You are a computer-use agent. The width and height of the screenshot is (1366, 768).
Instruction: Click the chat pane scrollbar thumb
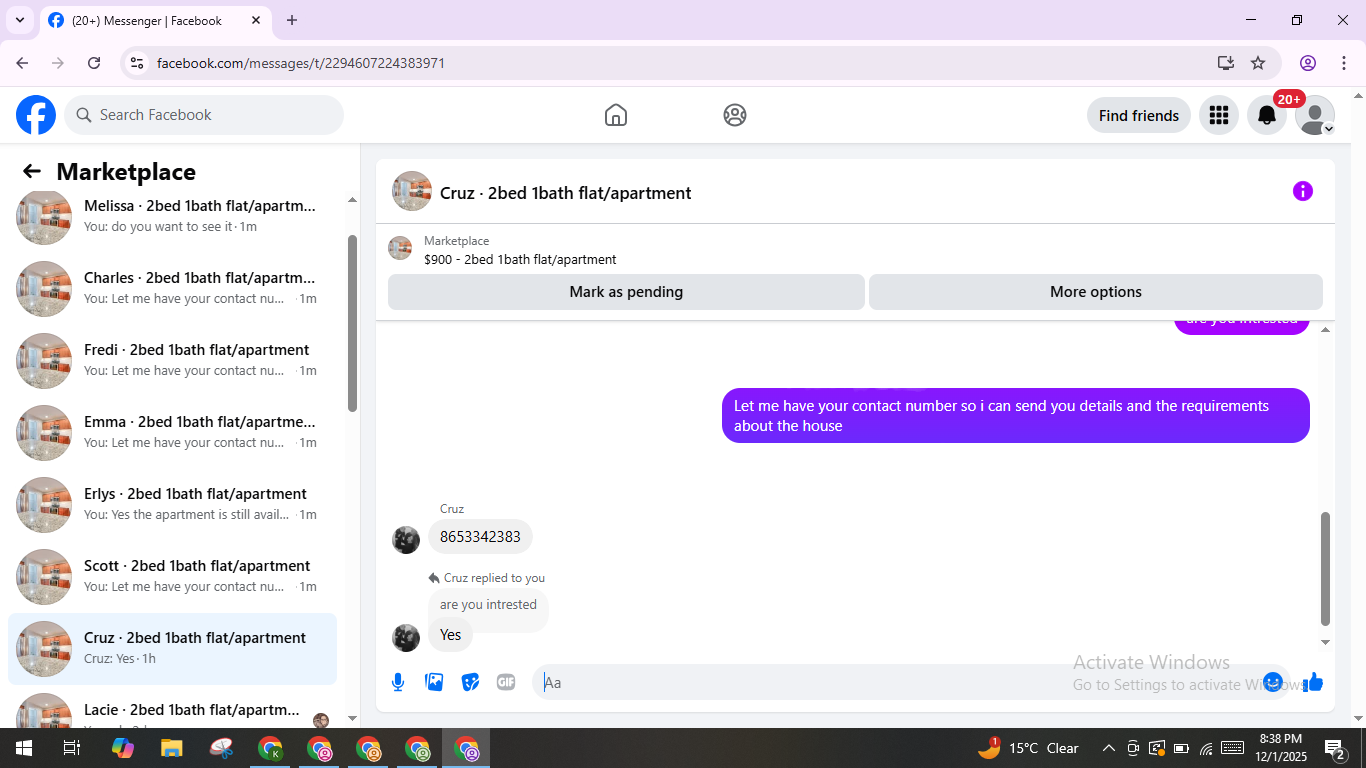[1326, 568]
